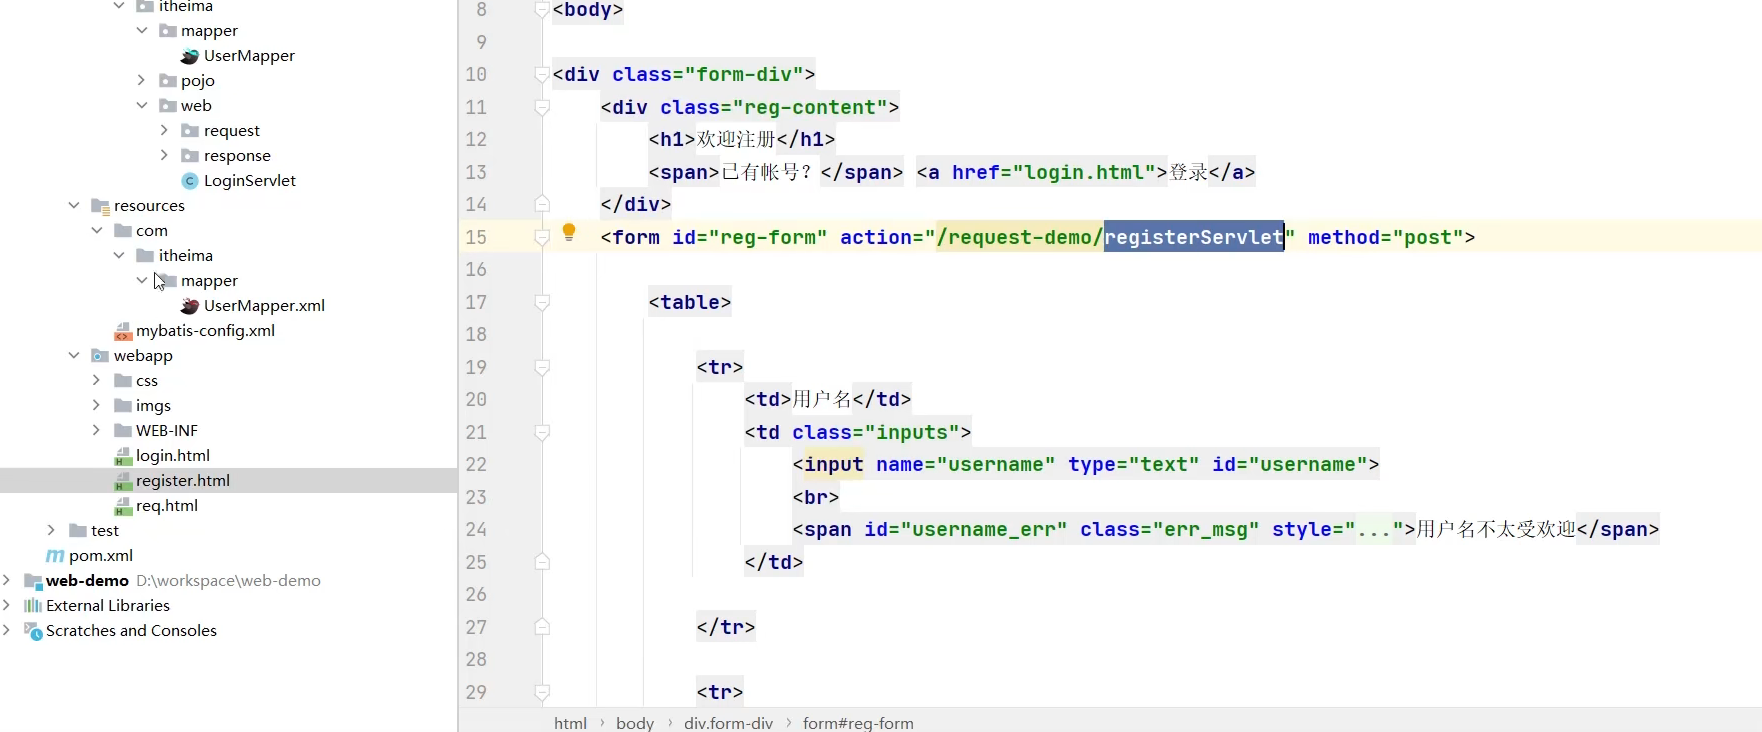
Task: Select form#reg-form in the breadcrumb bar
Action: point(858,723)
